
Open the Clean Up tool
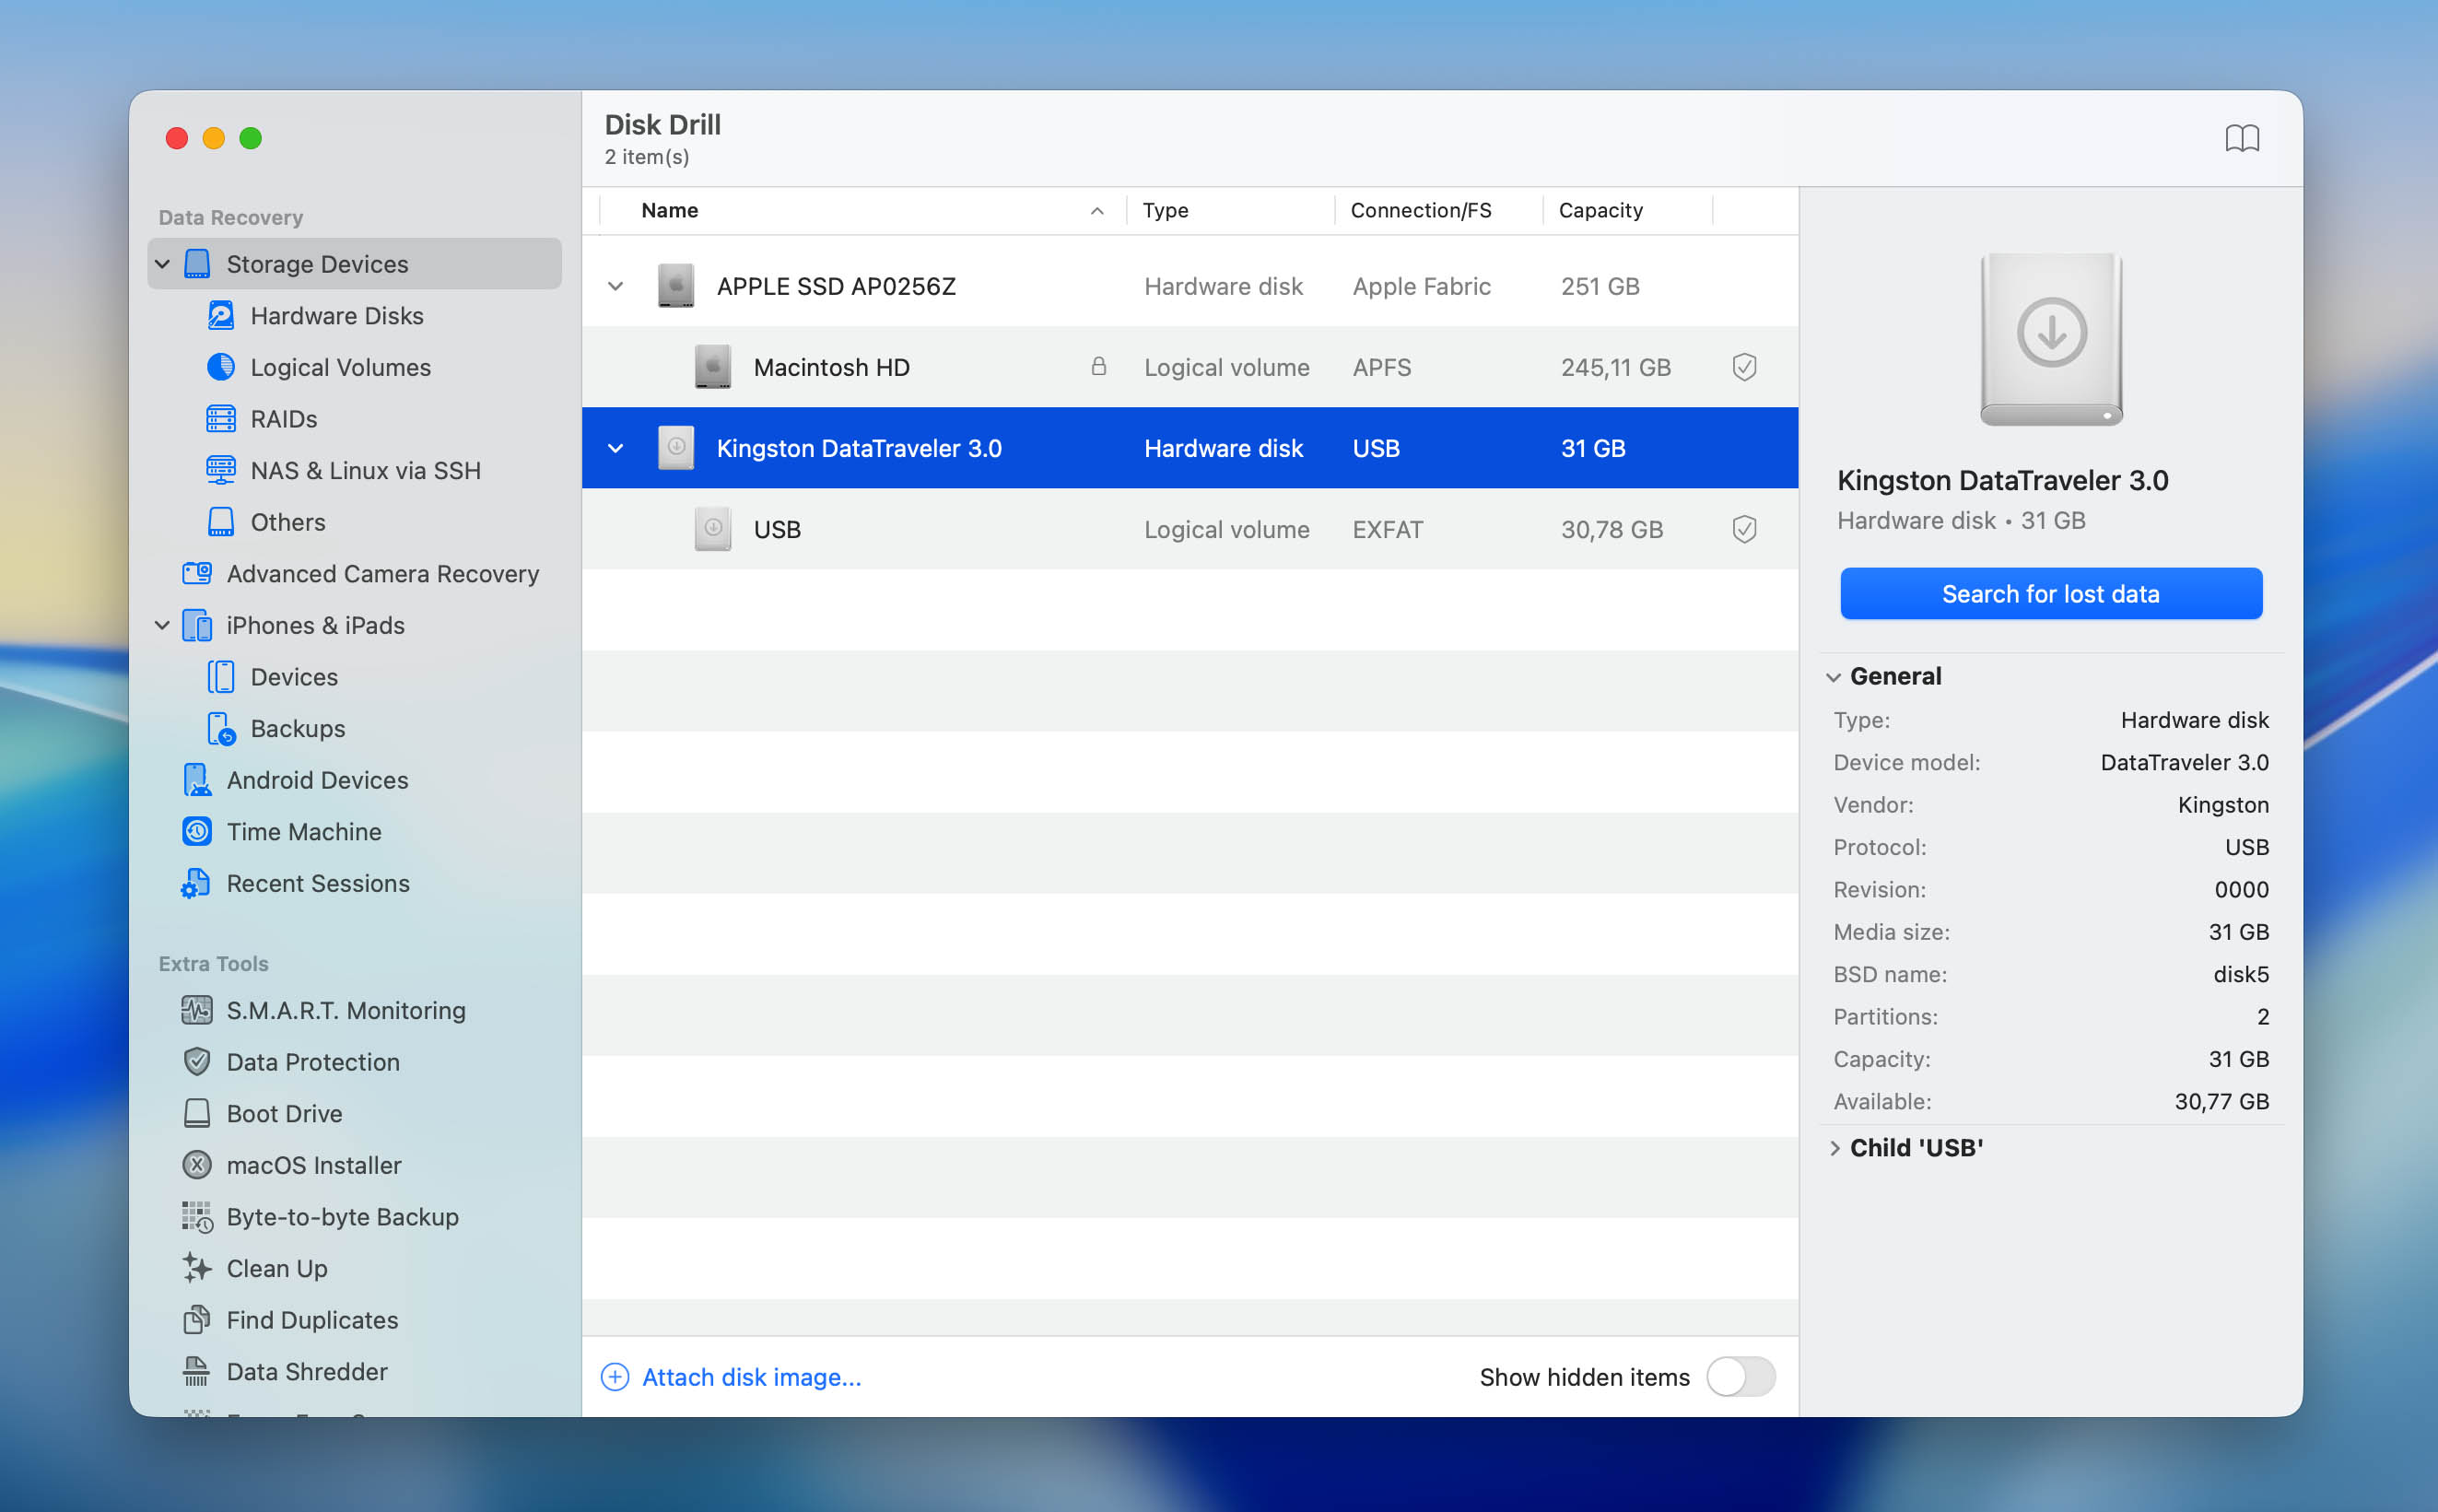tap(276, 1268)
